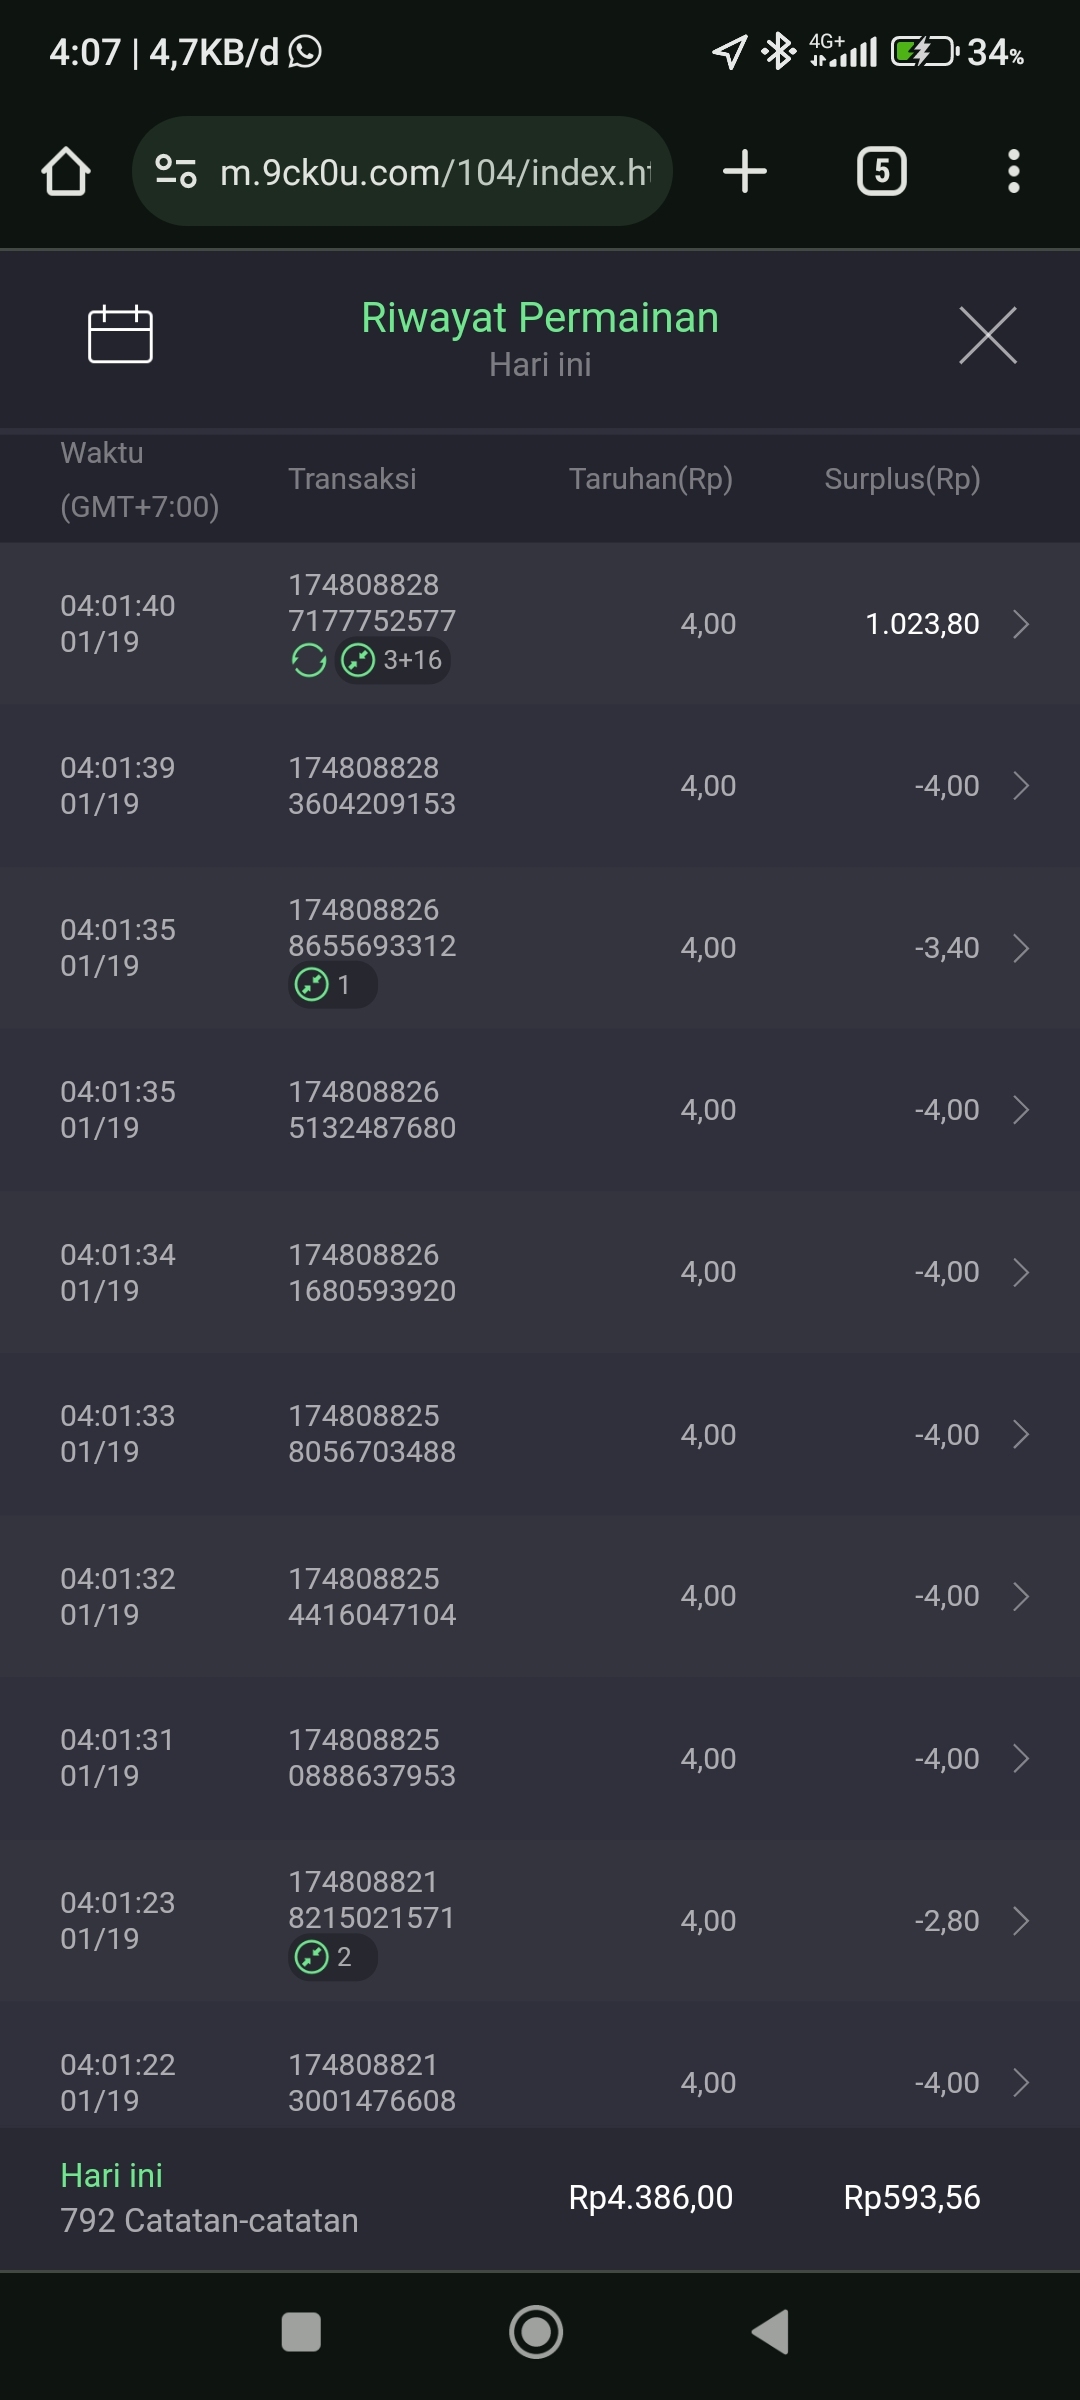
Task: Open the tab switcher showing 5
Action: pyautogui.click(x=881, y=171)
